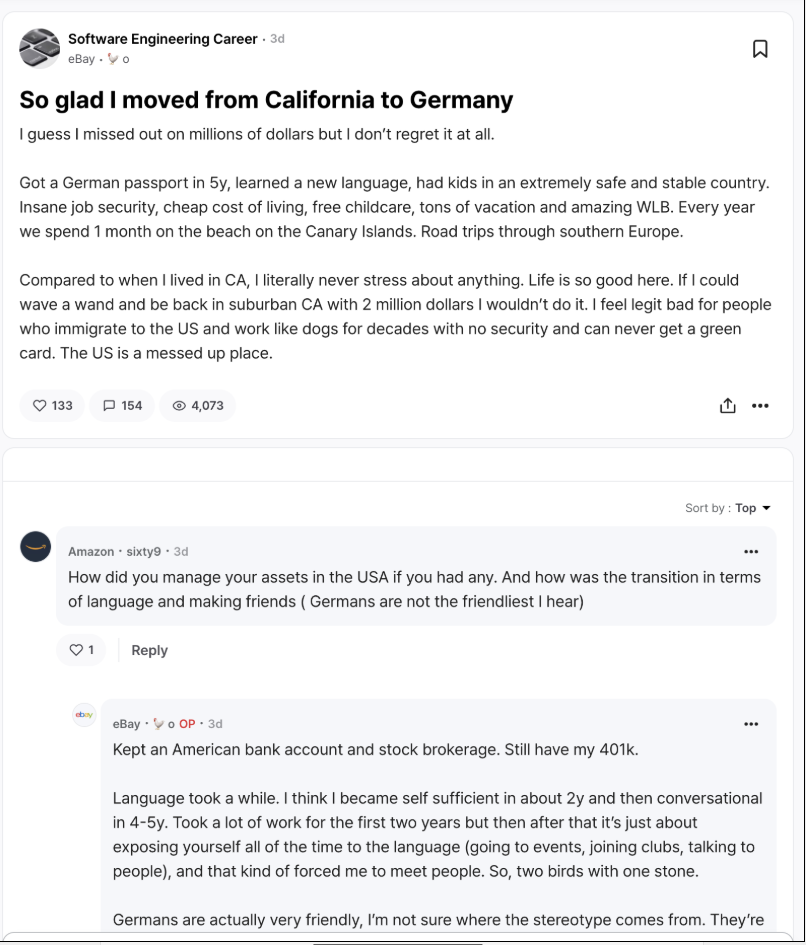Viewport: 806px width, 945px height.
Task: Click the chicken badge icon beside eBay
Action: pos(113,59)
